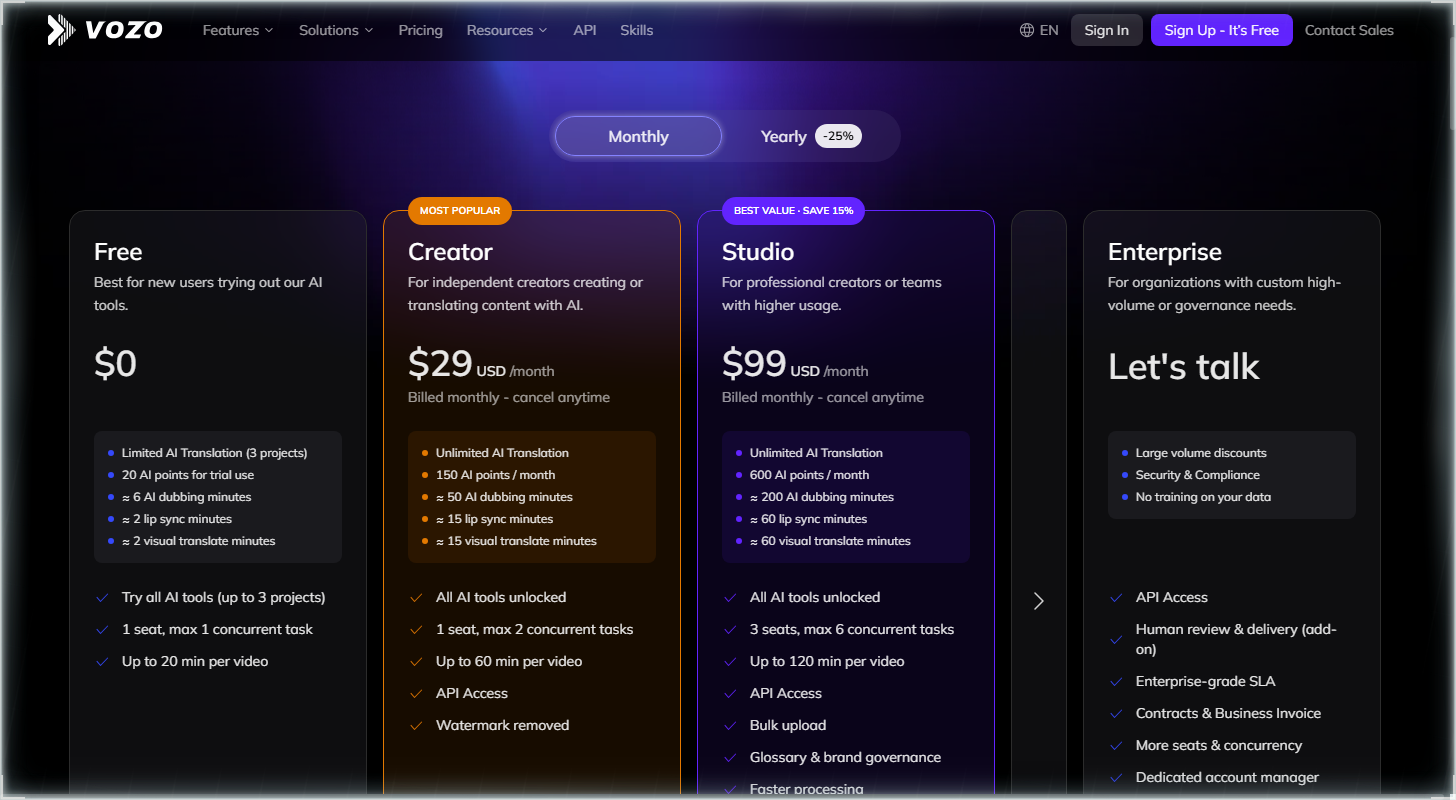
Task: Click the Studio plan title
Action: point(758,252)
